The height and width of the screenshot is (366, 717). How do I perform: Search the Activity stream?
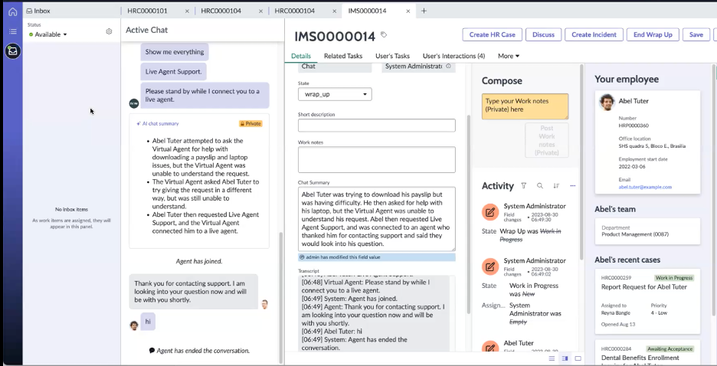point(540,186)
